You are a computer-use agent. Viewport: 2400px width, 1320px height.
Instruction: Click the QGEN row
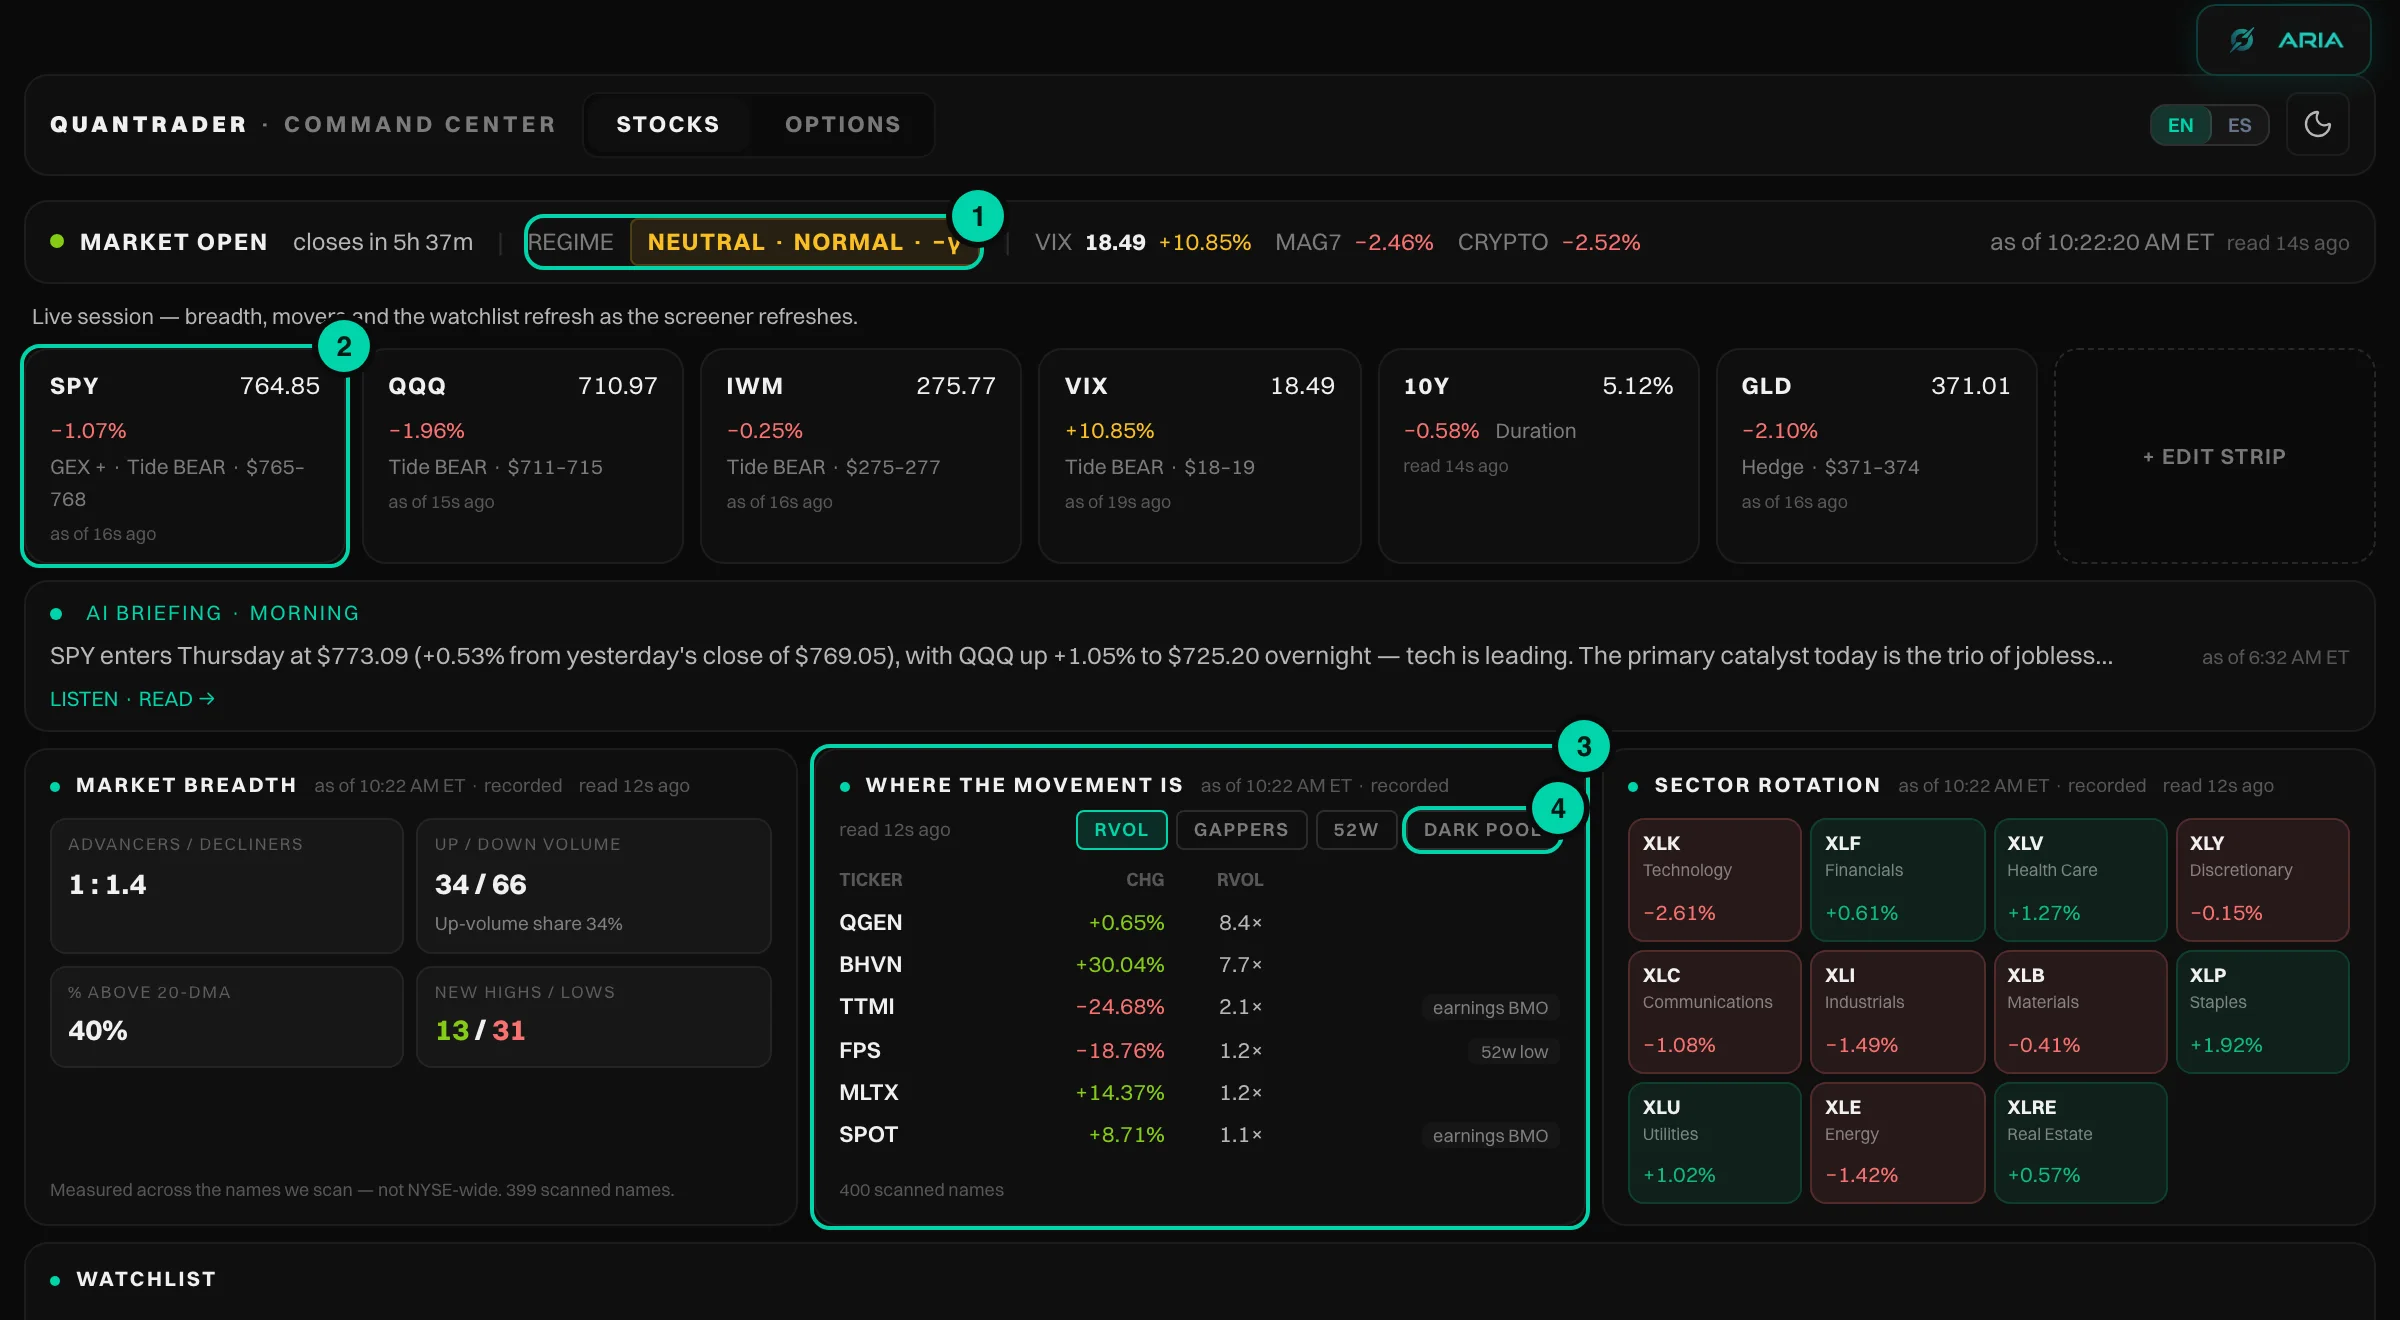[1199, 923]
